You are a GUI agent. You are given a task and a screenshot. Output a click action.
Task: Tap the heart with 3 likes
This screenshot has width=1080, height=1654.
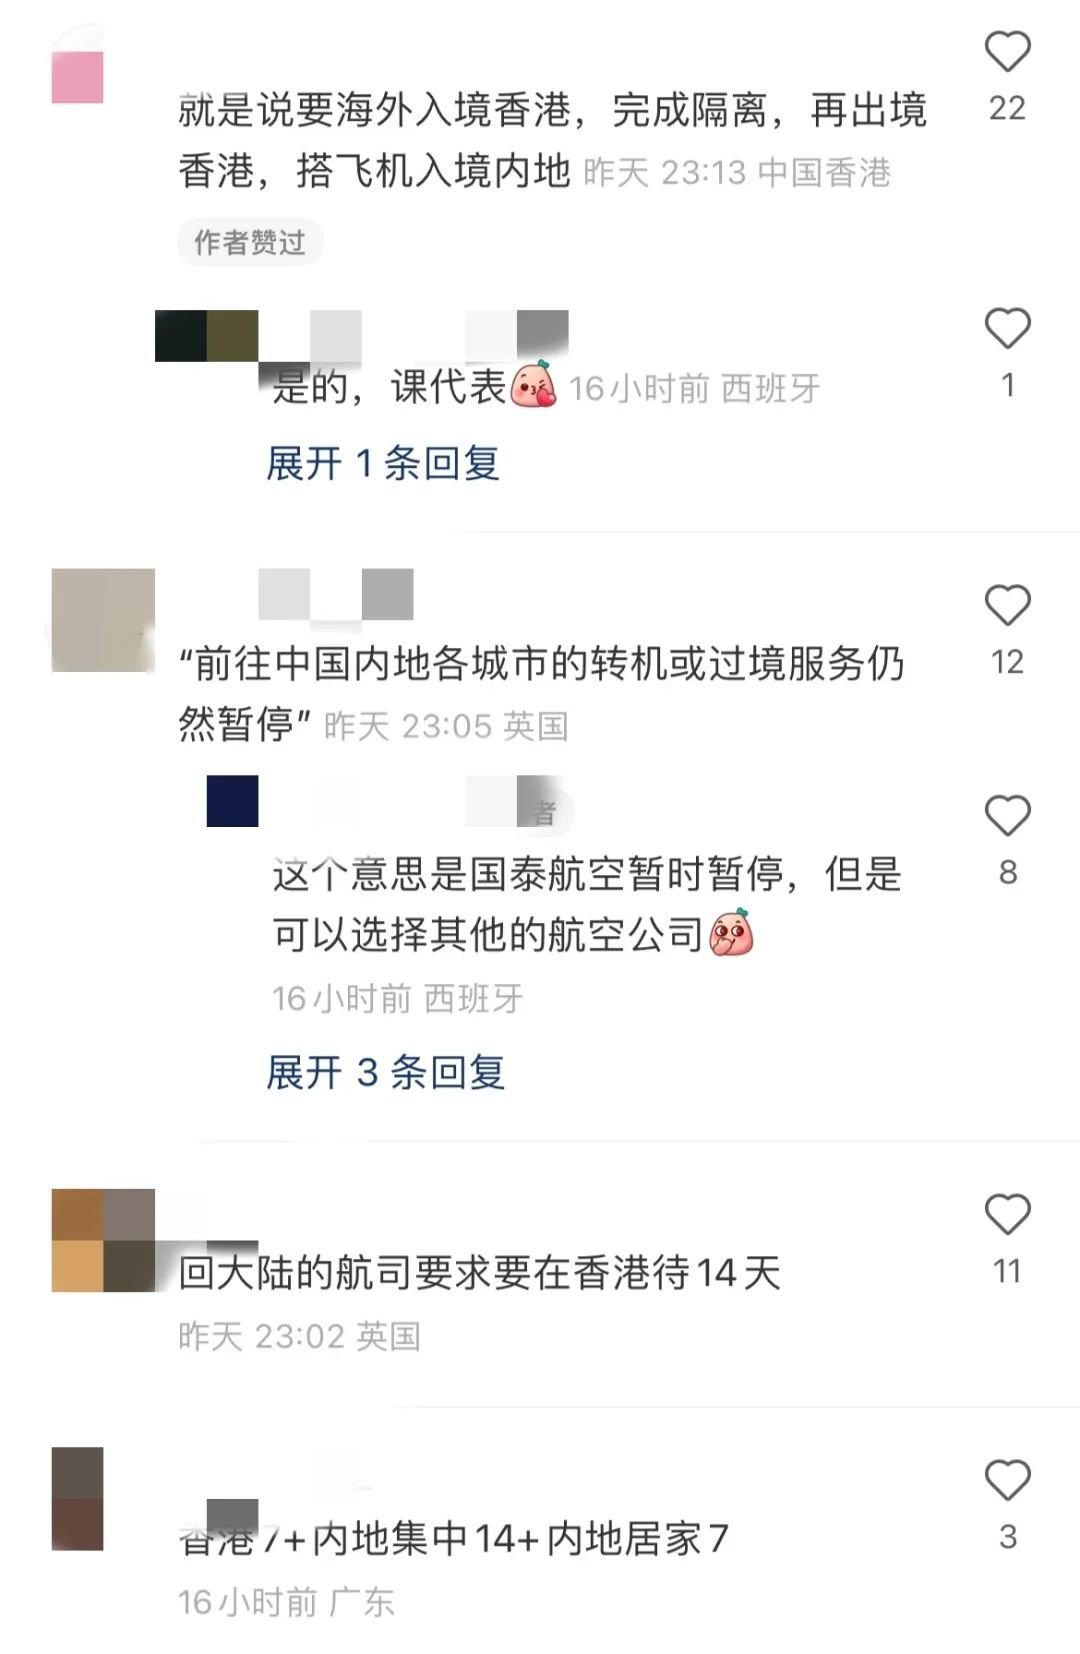coord(1007,1481)
